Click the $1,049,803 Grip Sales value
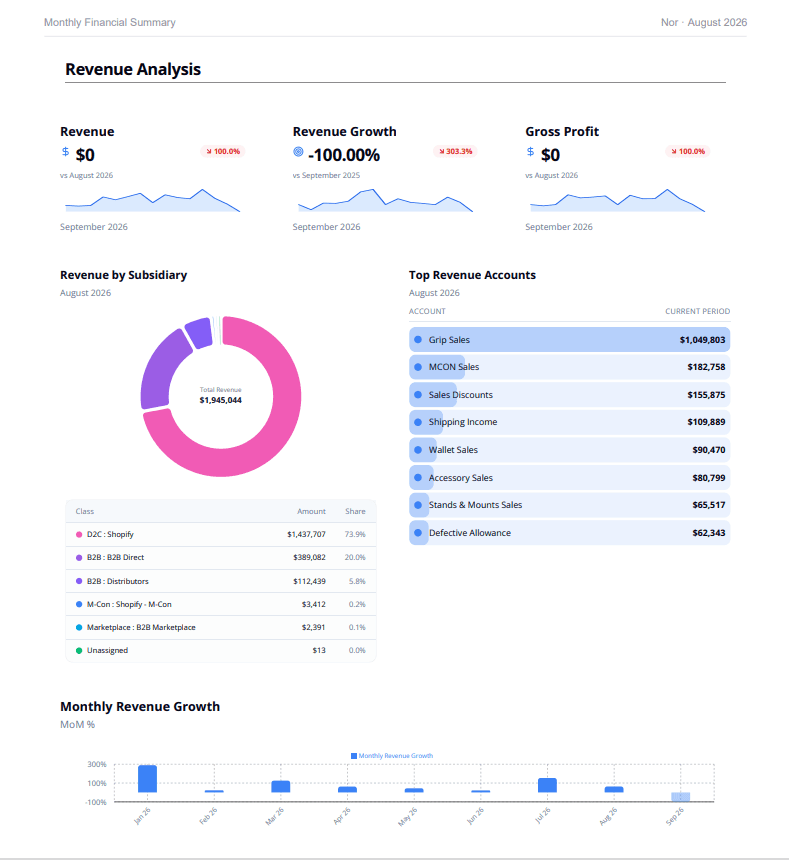789x860 pixels. 702,340
